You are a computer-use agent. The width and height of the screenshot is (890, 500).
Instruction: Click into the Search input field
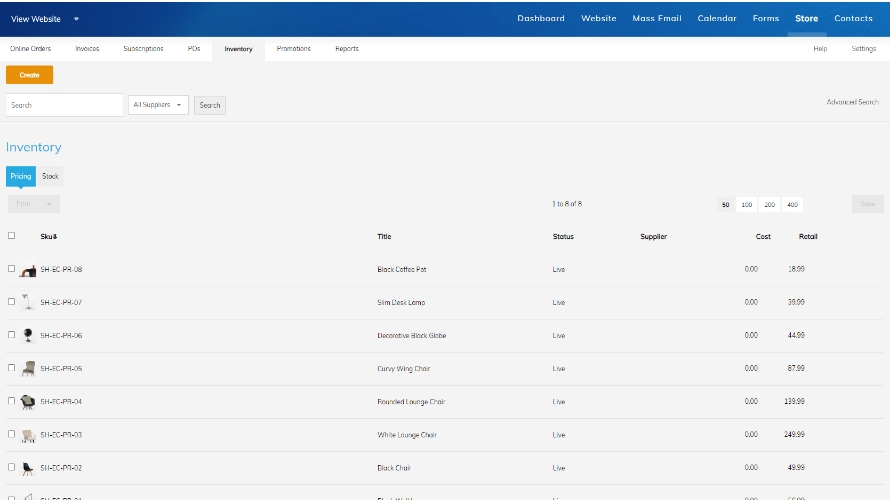(x=64, y=105)
